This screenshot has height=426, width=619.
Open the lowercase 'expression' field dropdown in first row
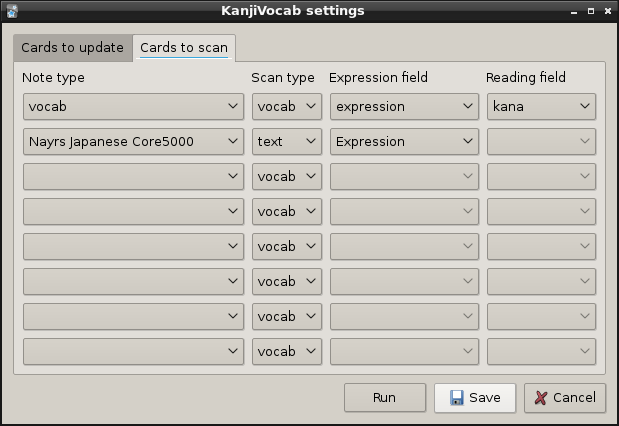point(405,107)
